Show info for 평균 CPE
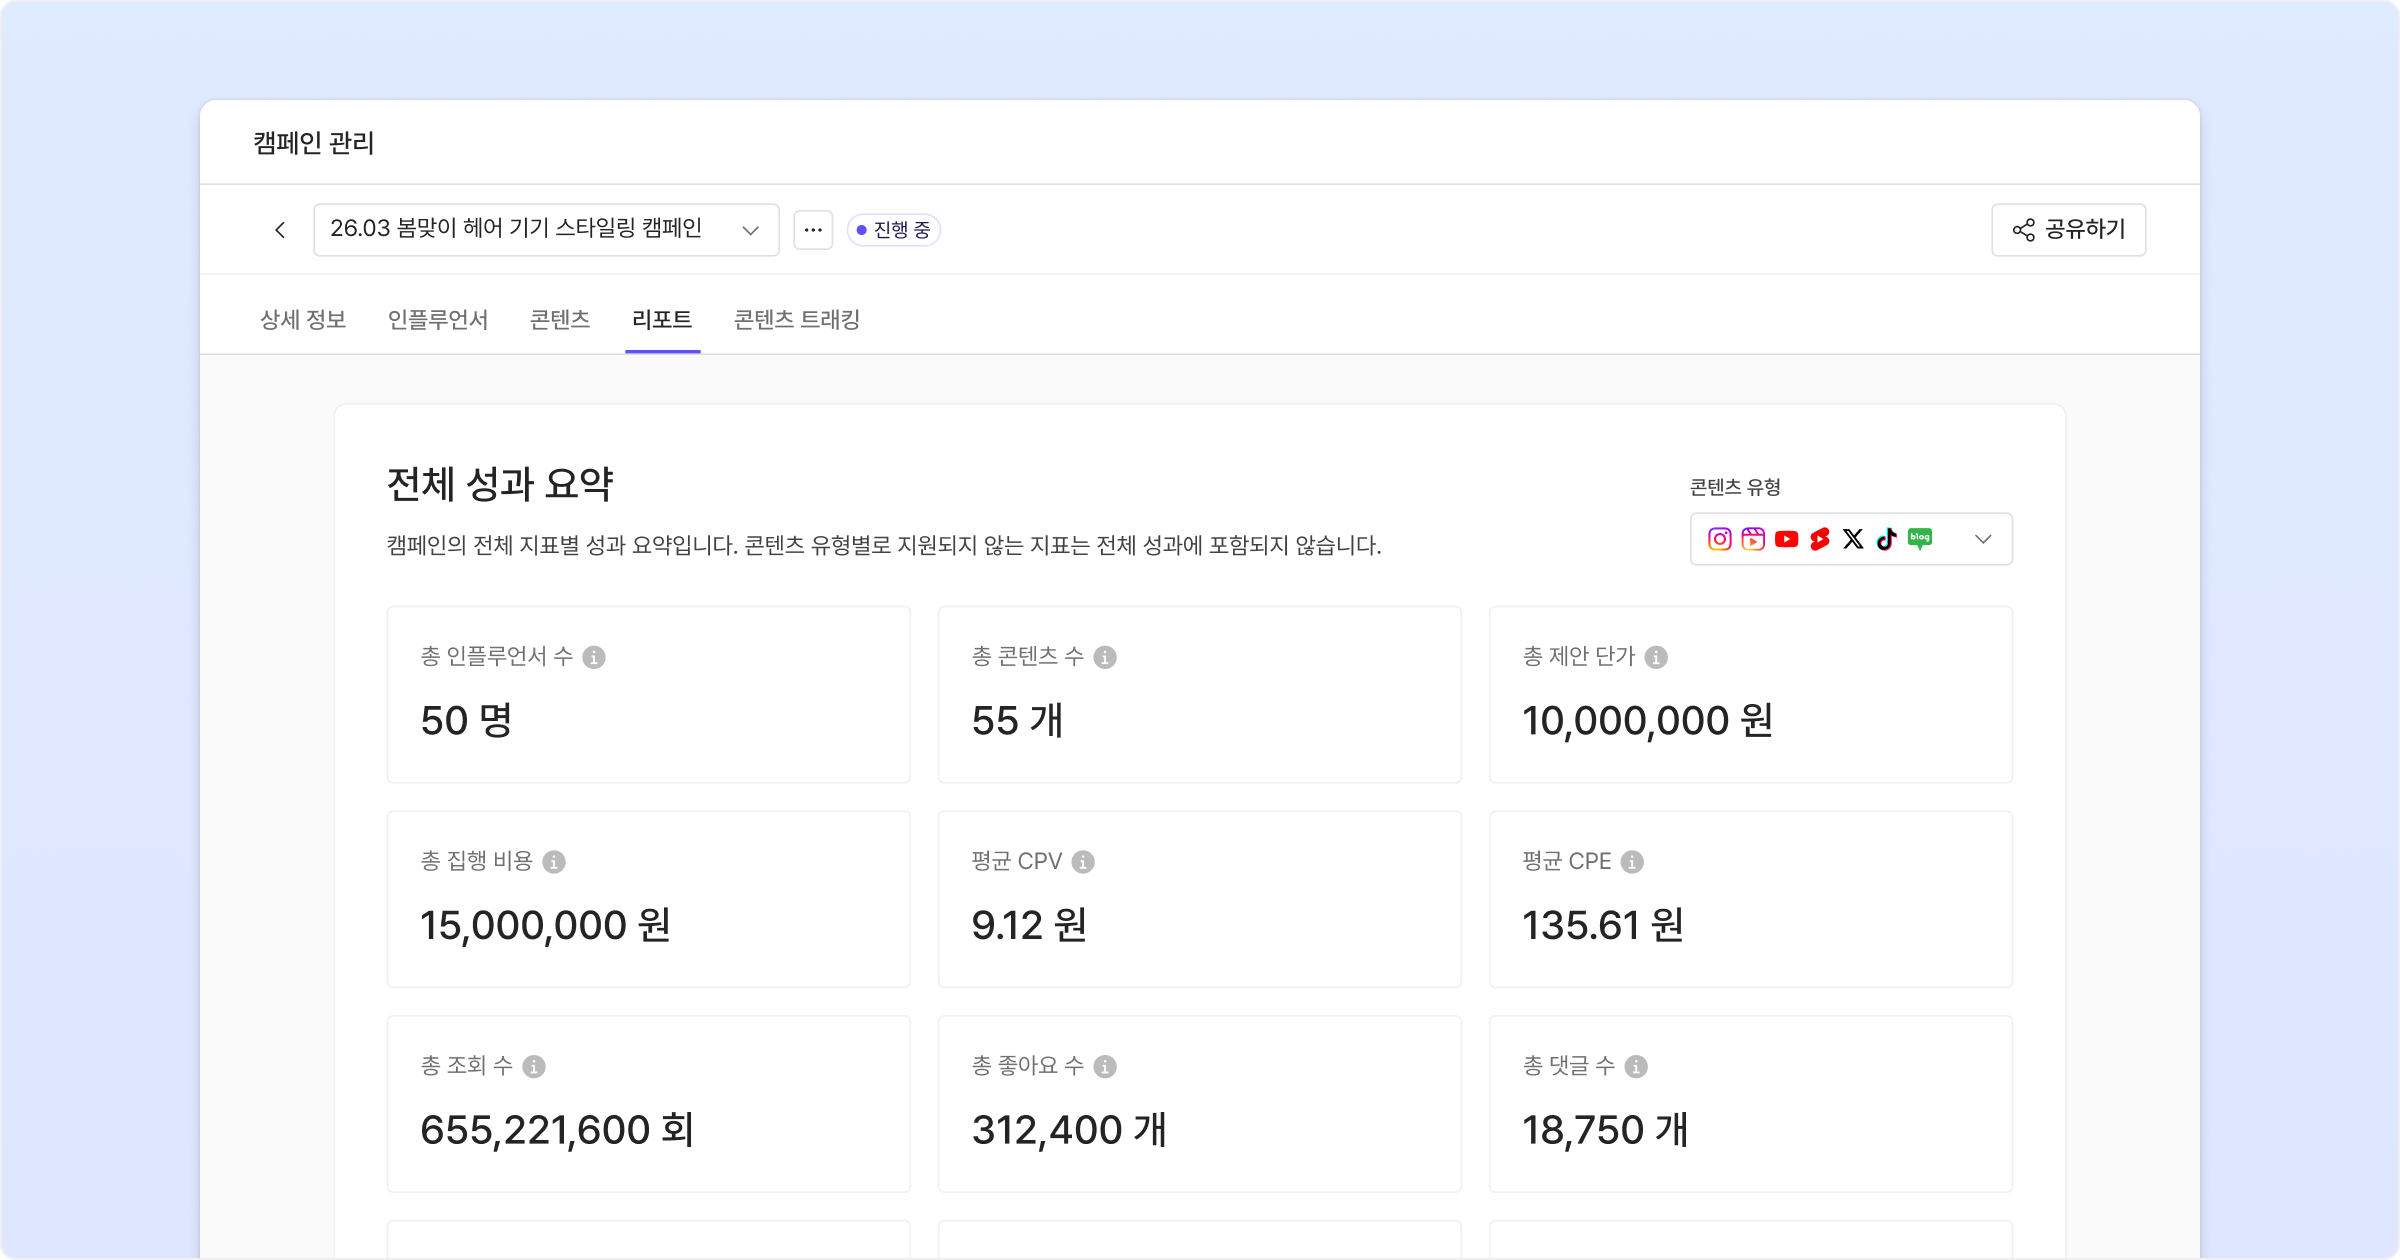Viewport: 2400px width, 1260px height. pyautogui.click(x=1632, y=862)
